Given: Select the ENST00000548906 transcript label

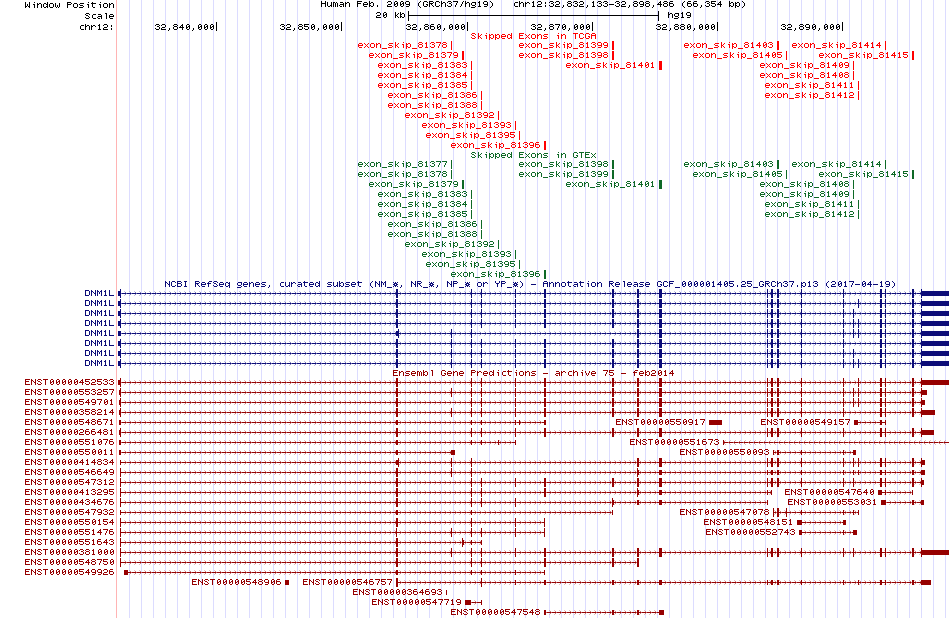Looking at the screenshot, I should (x=236, y=582).
